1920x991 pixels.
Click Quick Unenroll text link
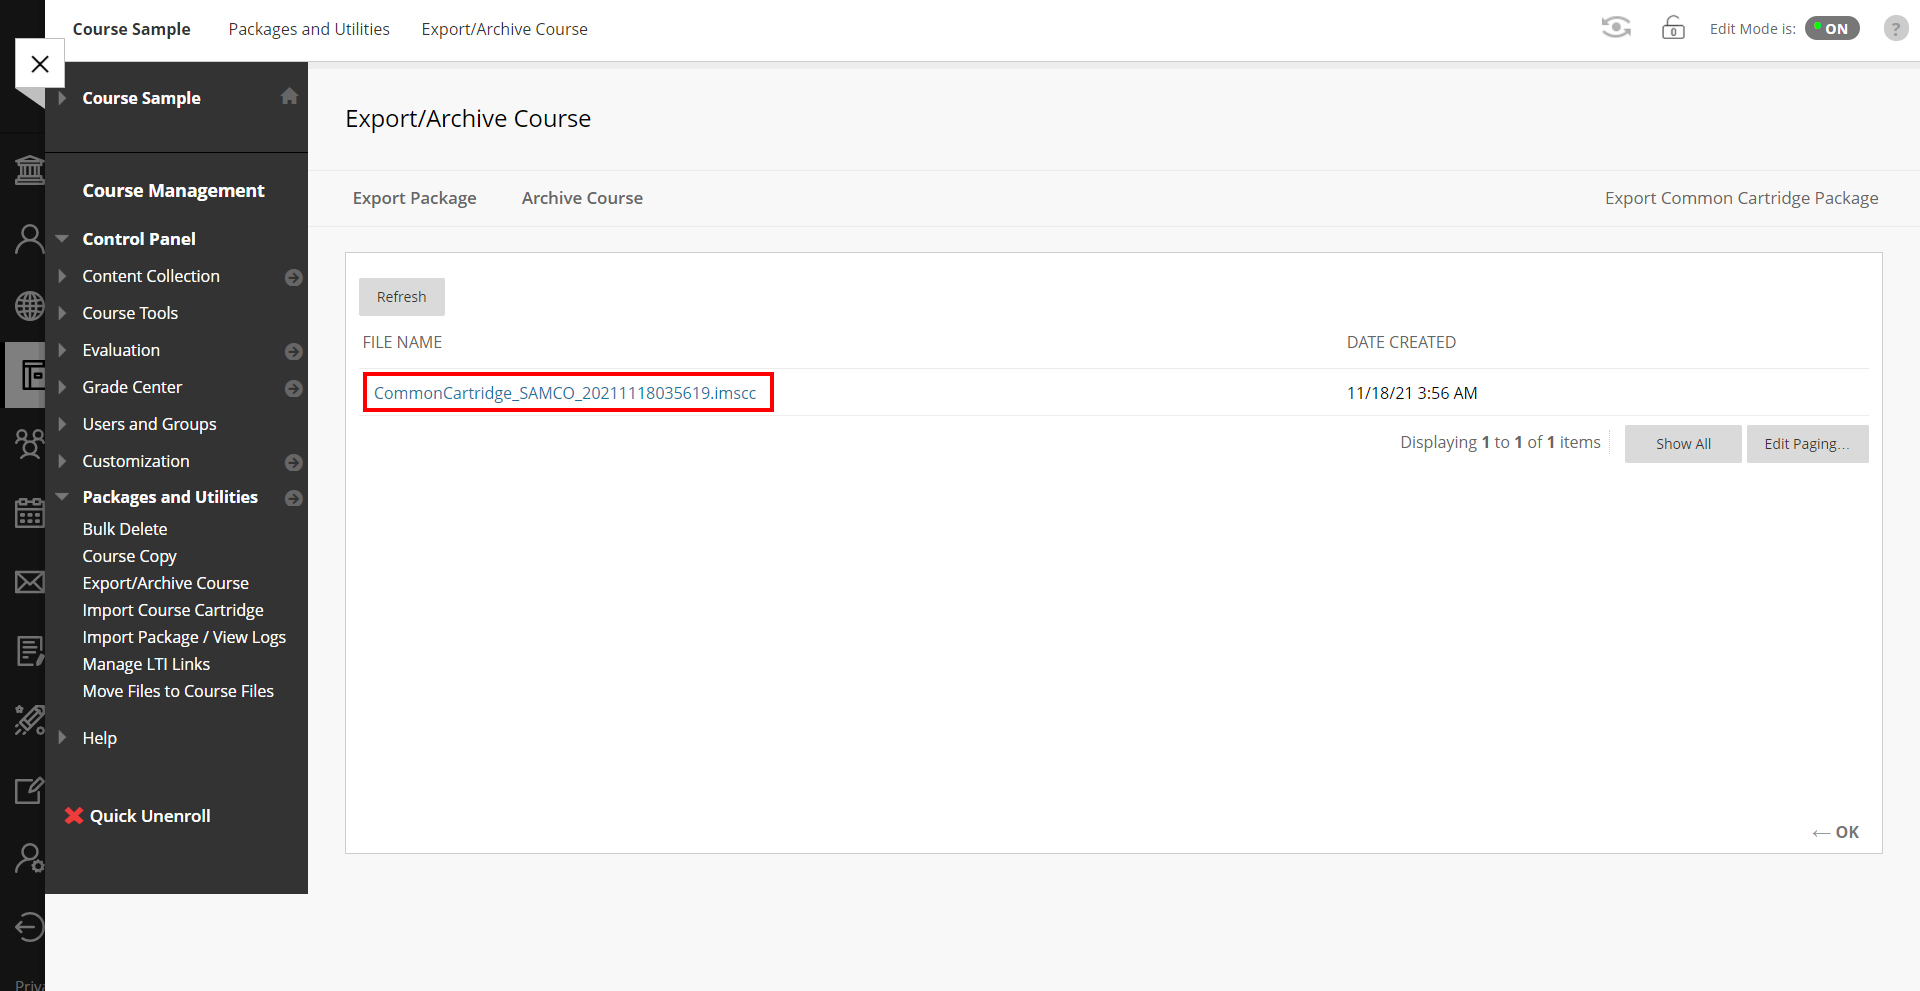pos(150,816)
